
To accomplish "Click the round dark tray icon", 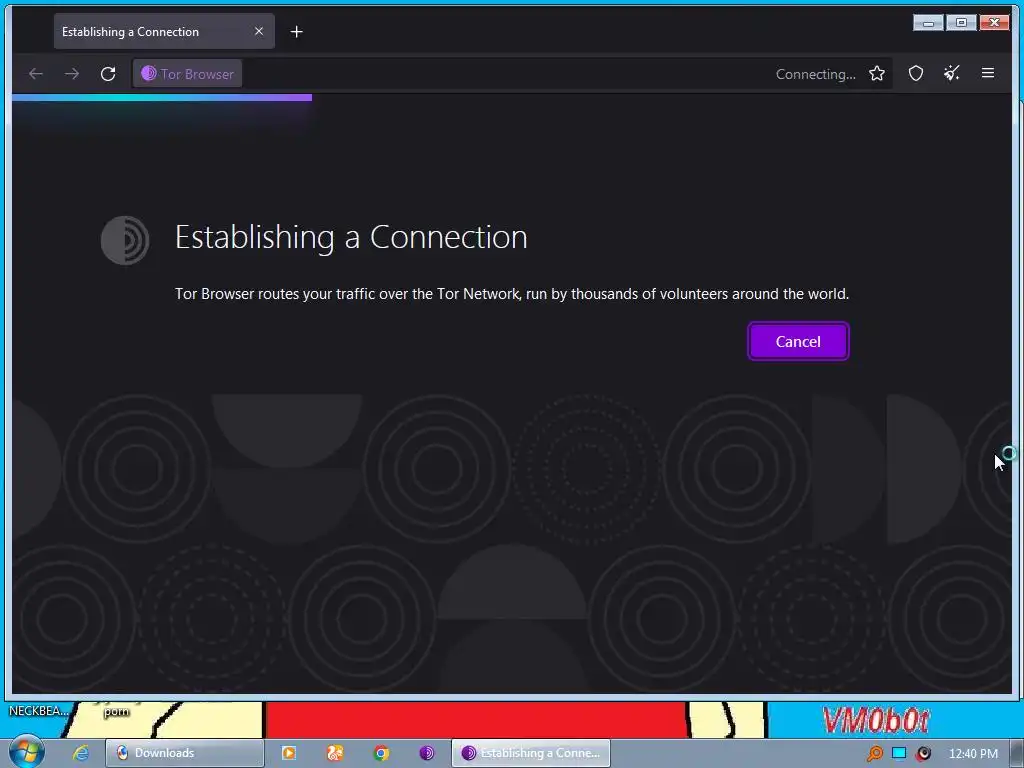I will pyautogui.click(x=923, y=753).
